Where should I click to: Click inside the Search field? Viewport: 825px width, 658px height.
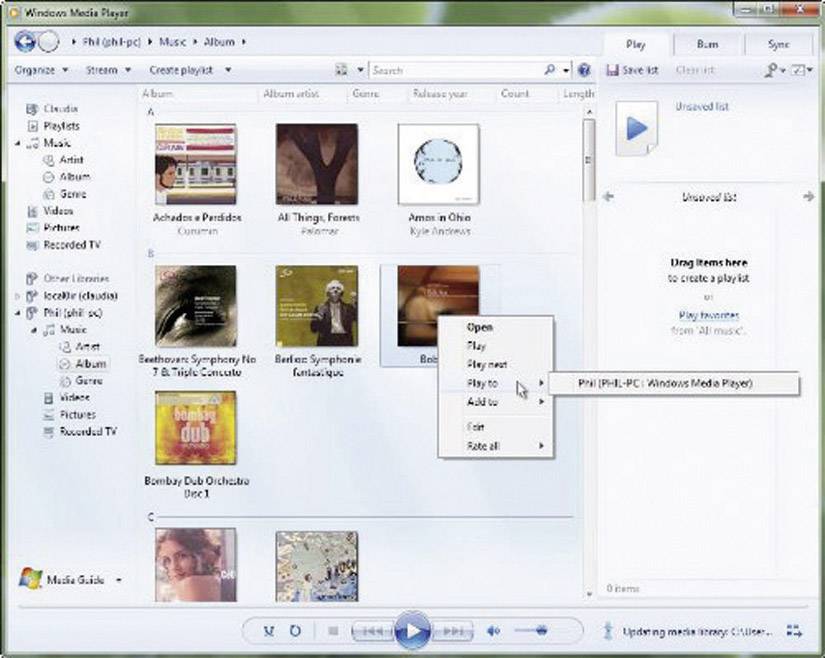(457, 70)
